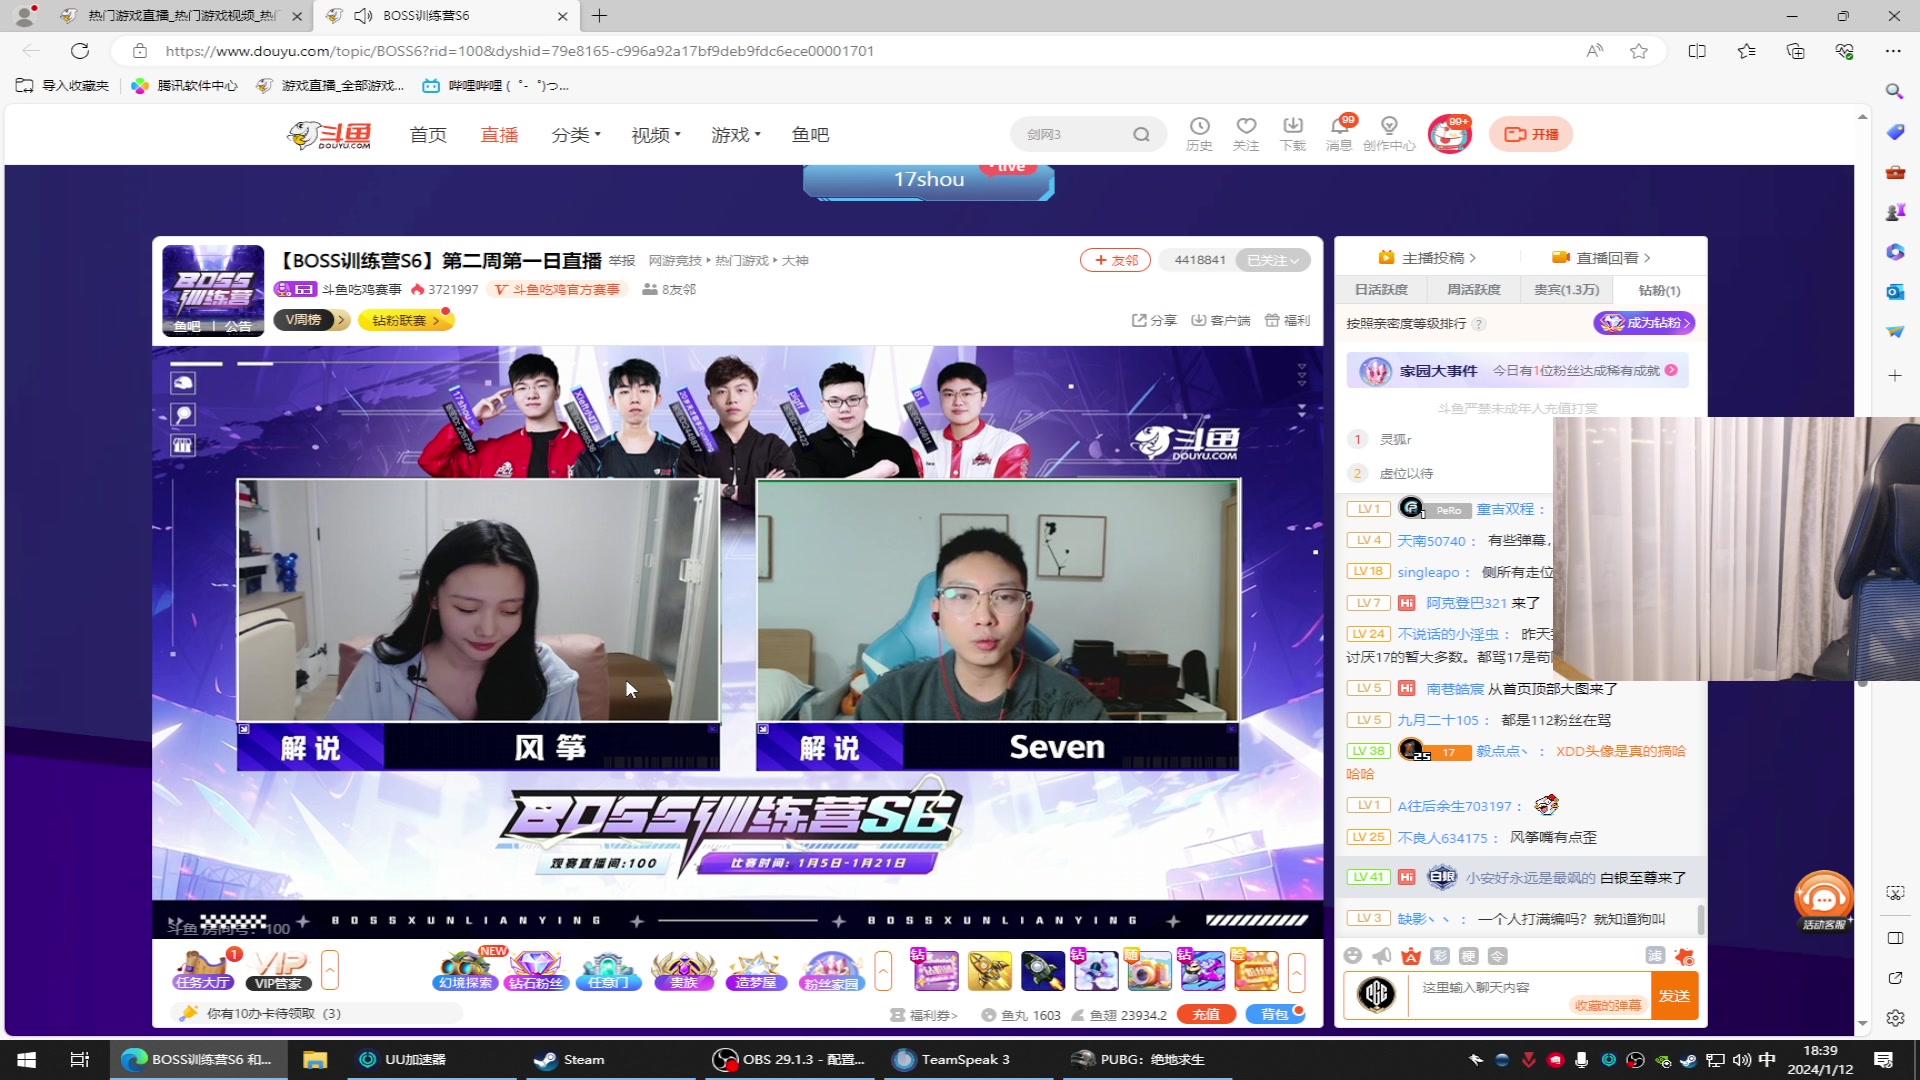Toggle Edge split screen view
Screen dimensions: 1920x1080
(x=1697, y=51)
